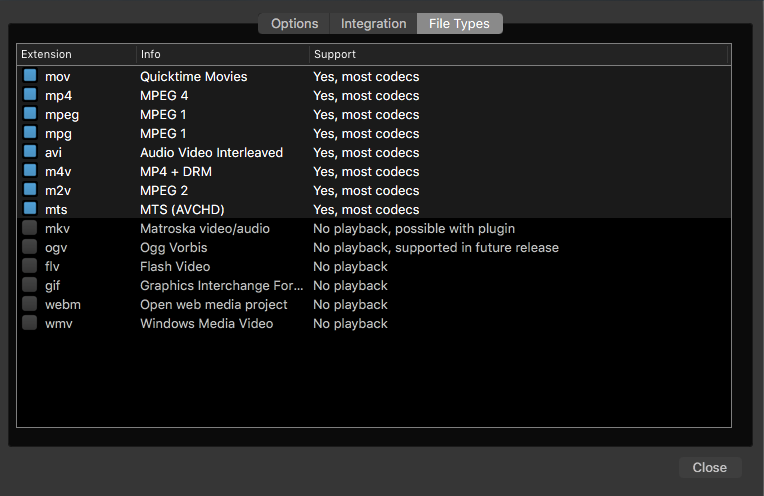
Task: Select the File Types tab
Action: tap(459, 23)
